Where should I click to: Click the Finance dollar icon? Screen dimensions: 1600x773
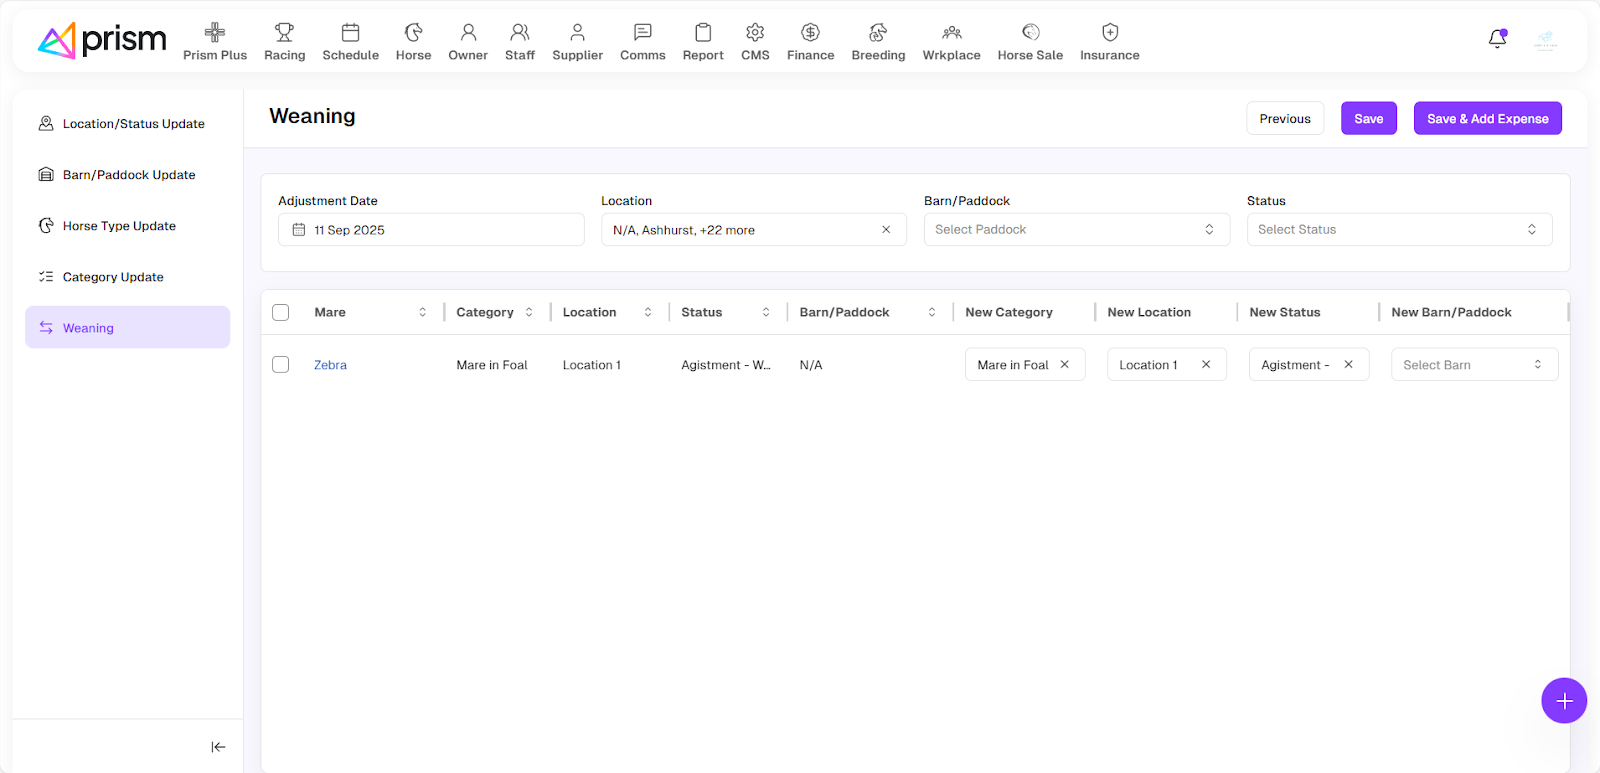coord(810,33)
